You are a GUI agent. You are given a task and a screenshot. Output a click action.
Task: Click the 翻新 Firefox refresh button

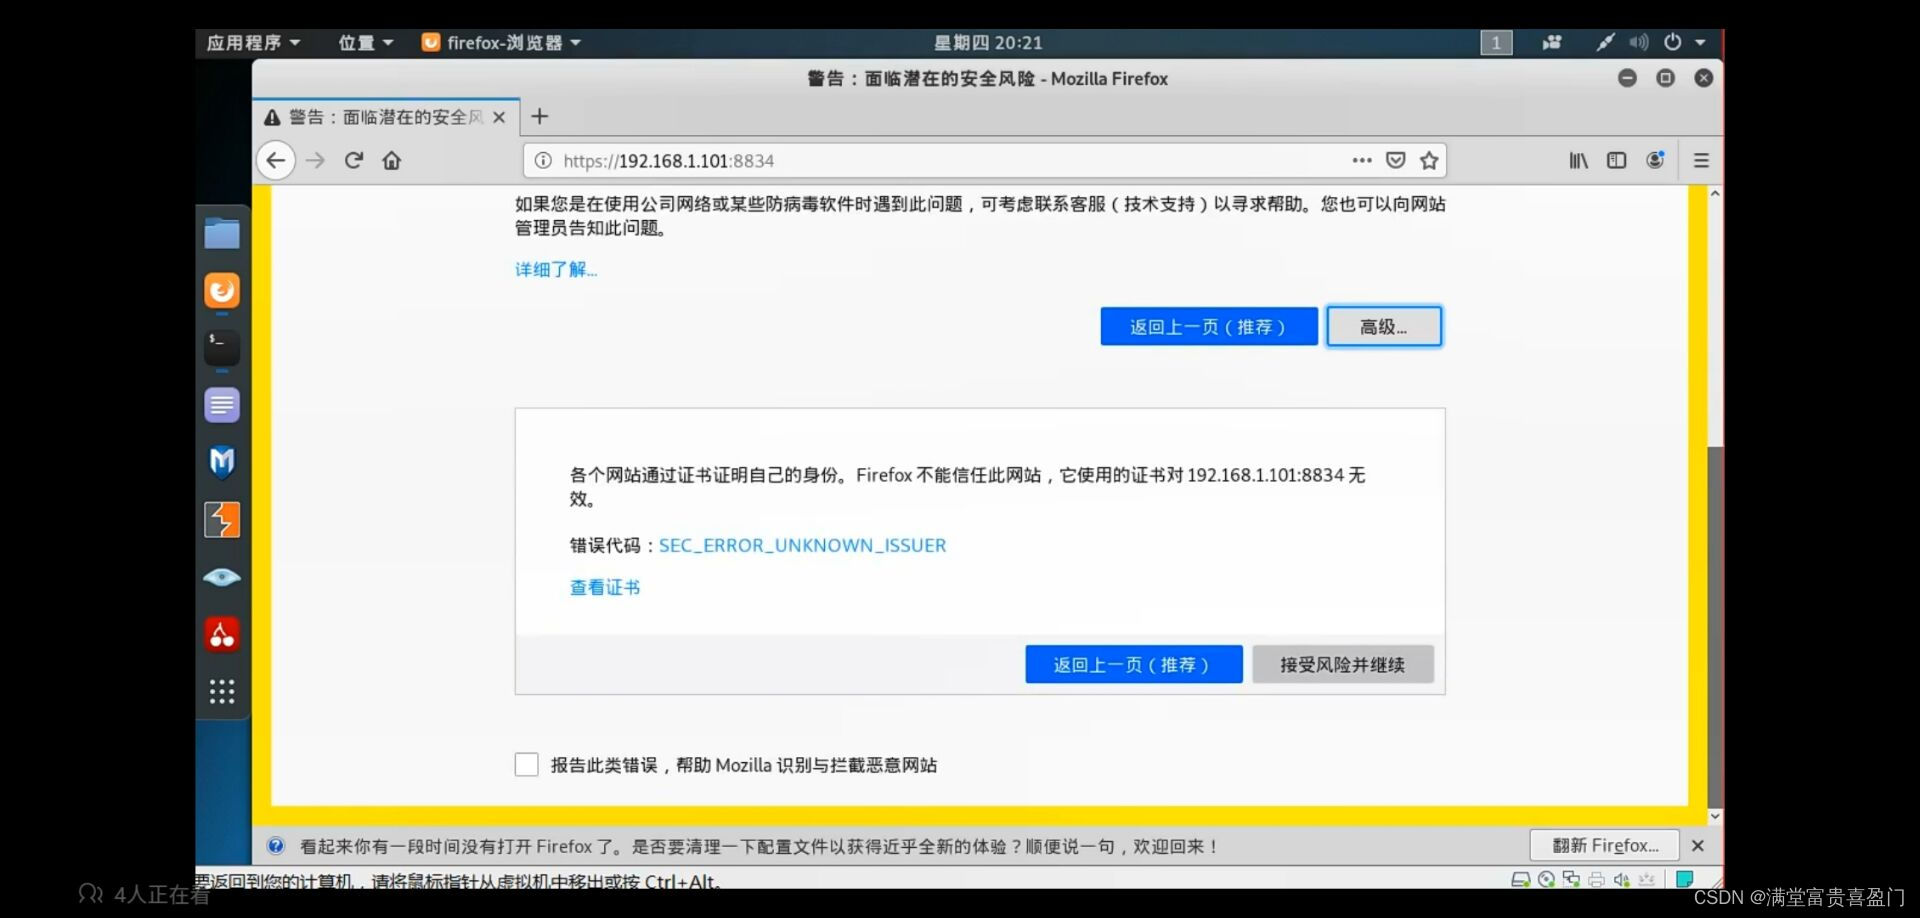click(x=1605, y=846)
